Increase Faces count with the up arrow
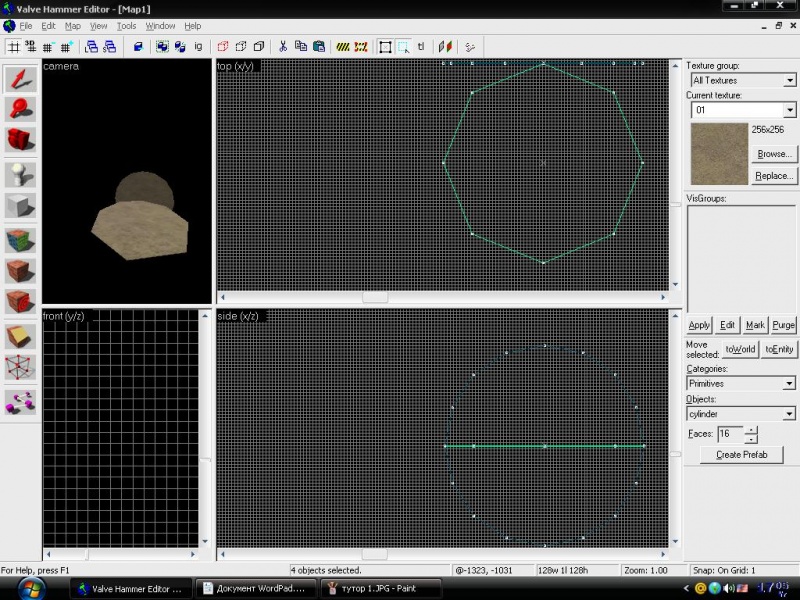 coord(751,430)
